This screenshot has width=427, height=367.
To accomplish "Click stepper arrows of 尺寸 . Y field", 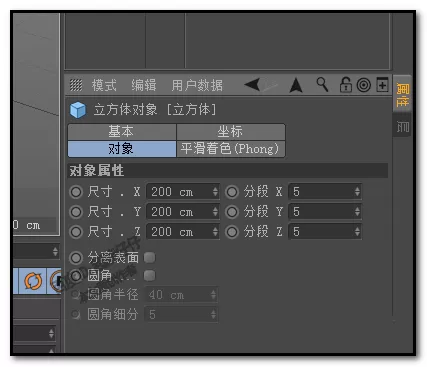I will (x=215, y=212).
